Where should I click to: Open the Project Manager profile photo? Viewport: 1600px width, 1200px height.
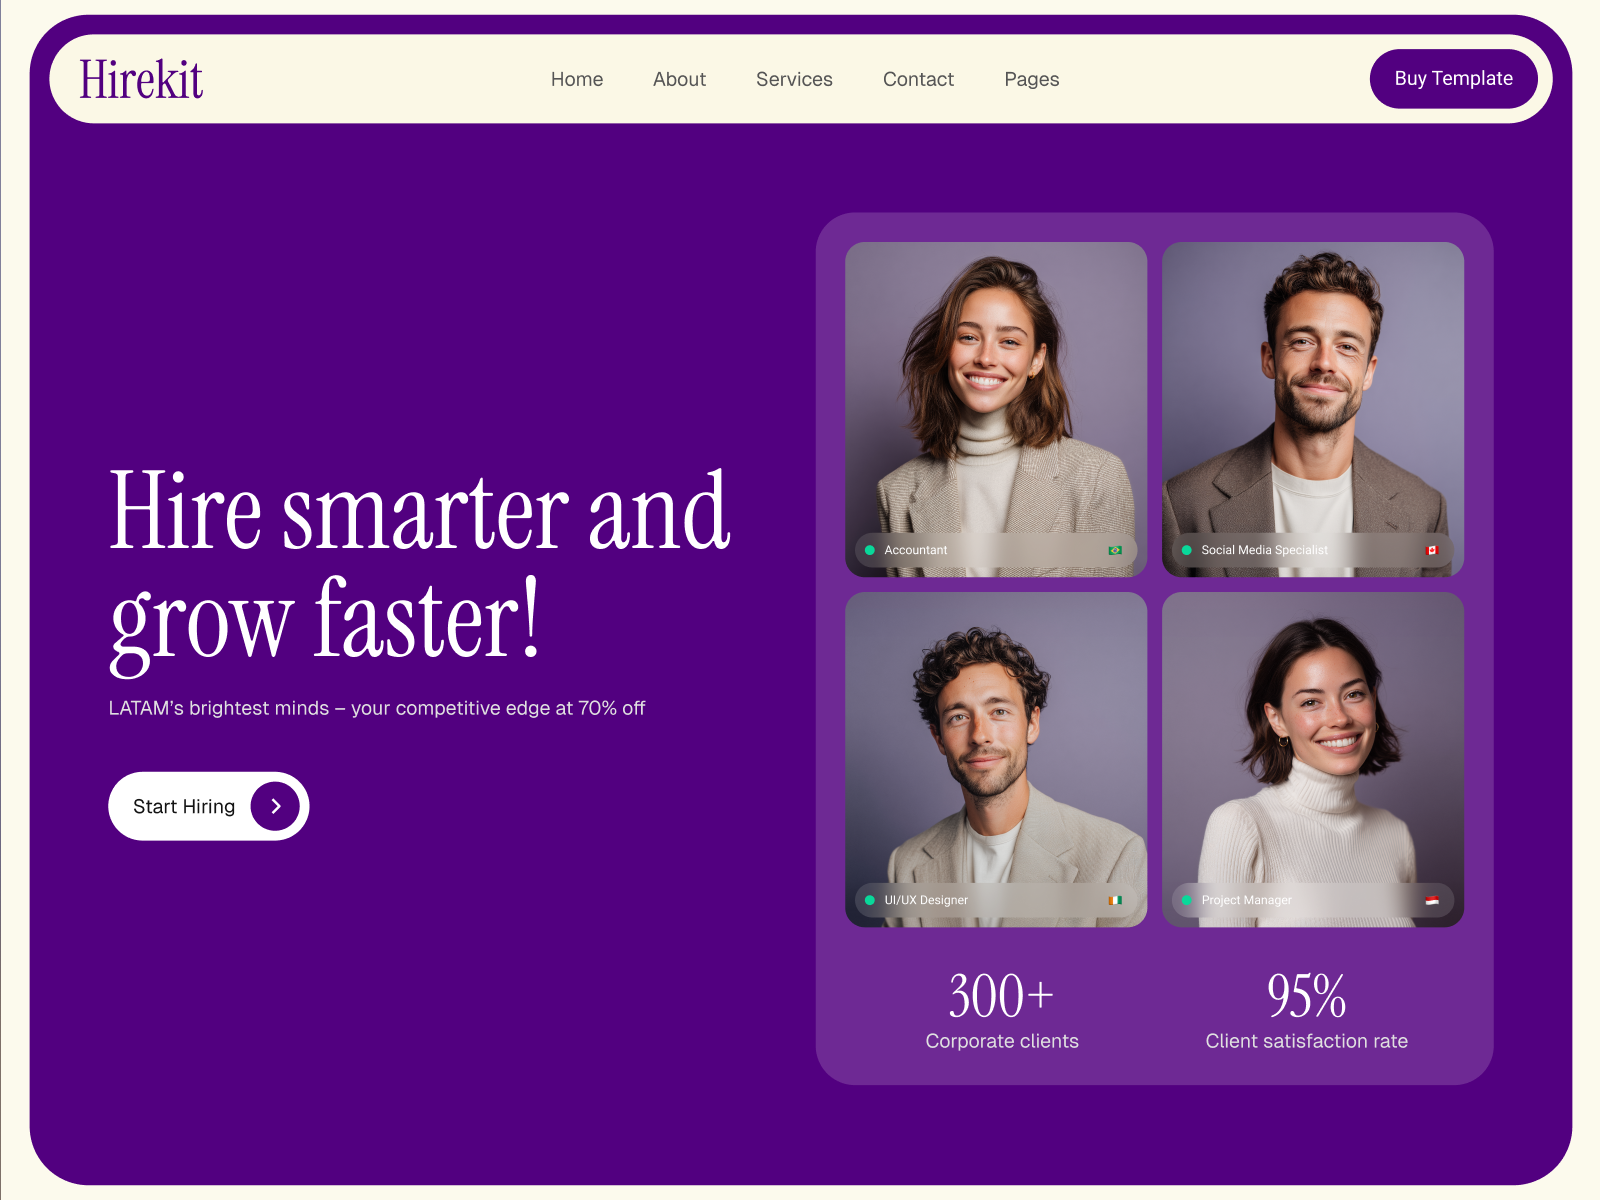pyautogui.click(x=1313, y=759)
